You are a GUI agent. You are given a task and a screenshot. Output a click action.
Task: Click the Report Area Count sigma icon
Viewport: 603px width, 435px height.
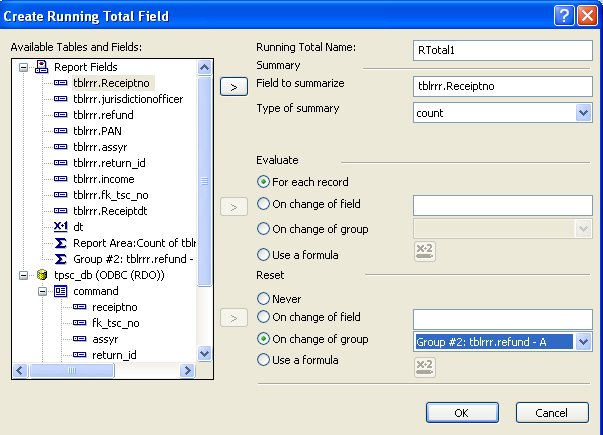[60, 243]
